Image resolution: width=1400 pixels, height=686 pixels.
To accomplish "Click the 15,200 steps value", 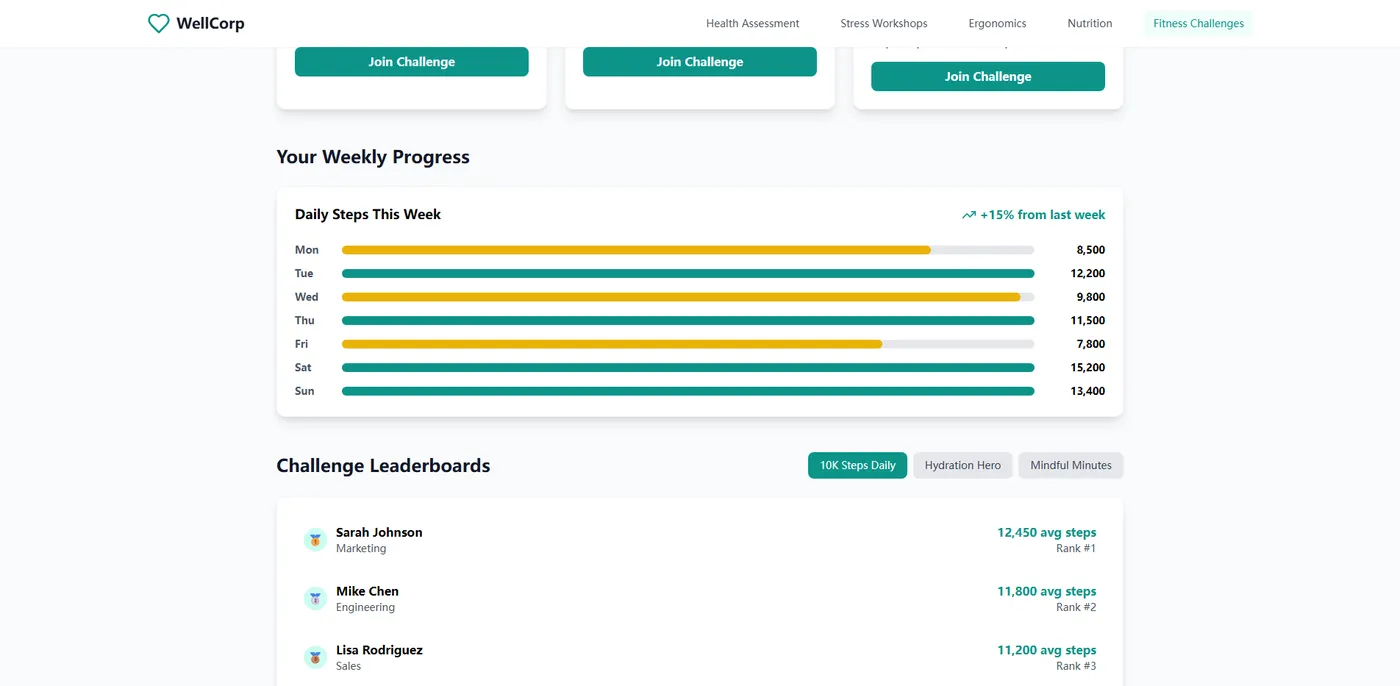I will 1087,367.
